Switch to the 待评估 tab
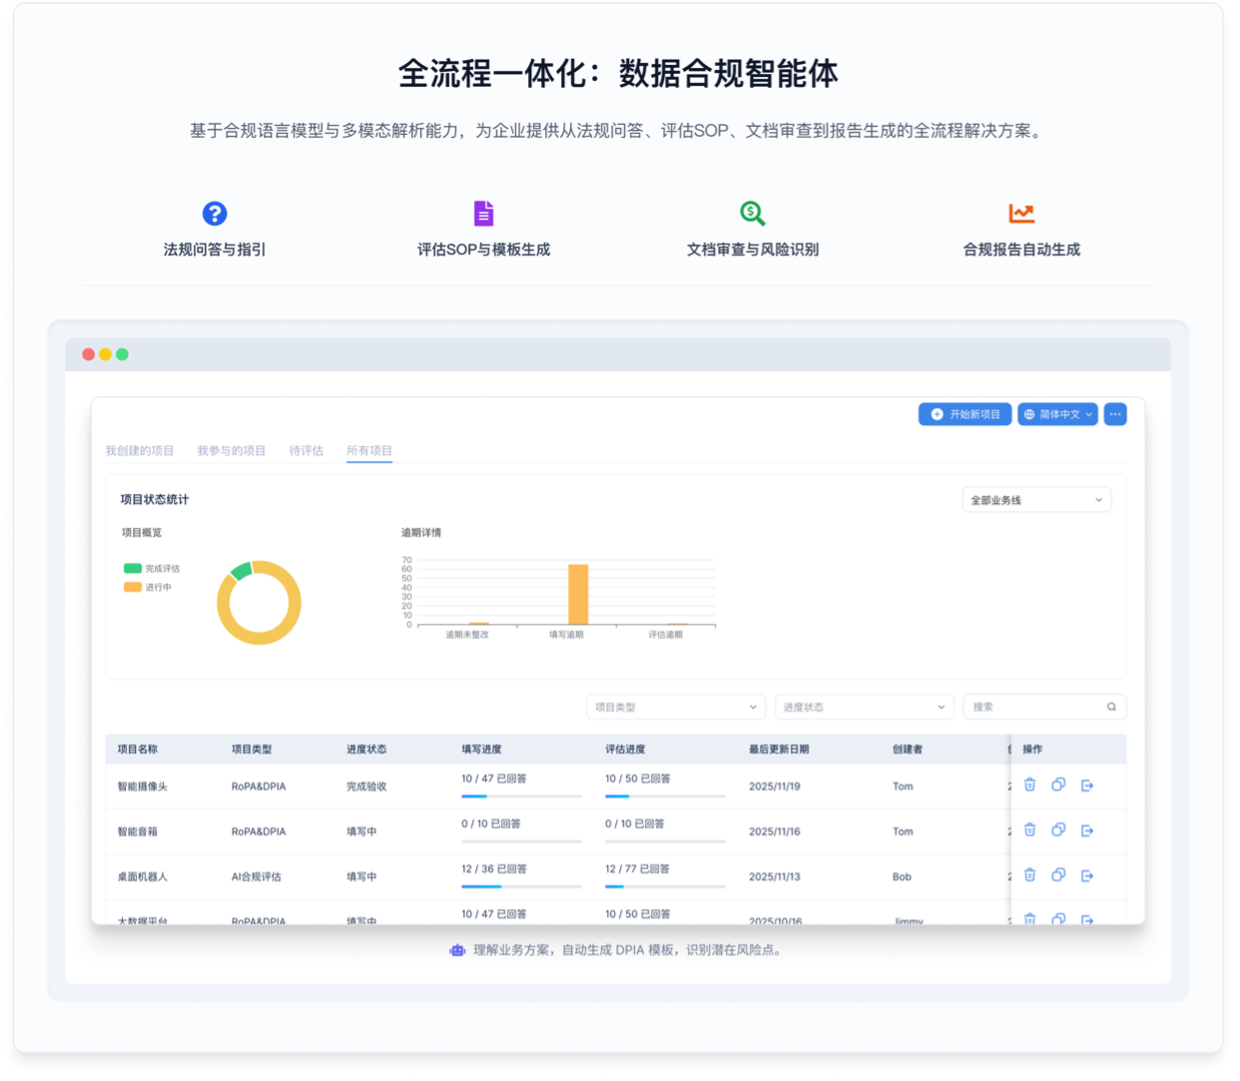The height and width of the screenshot is (1081, 1240). (x=306, y=451)
